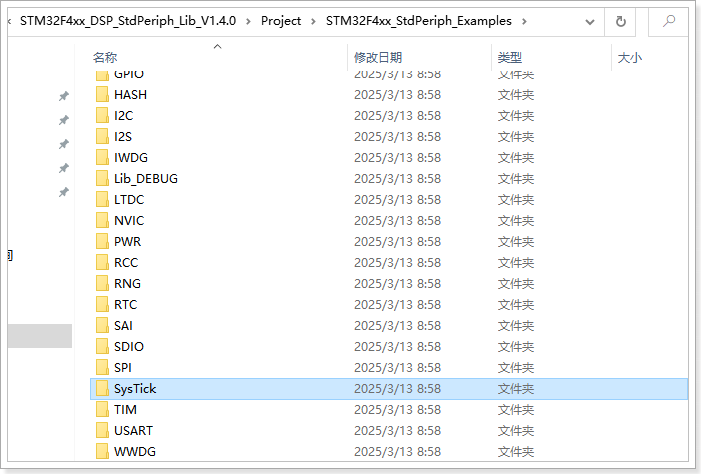
Task: Select the SDIO folder icon
Action: [x=102, y=347]
